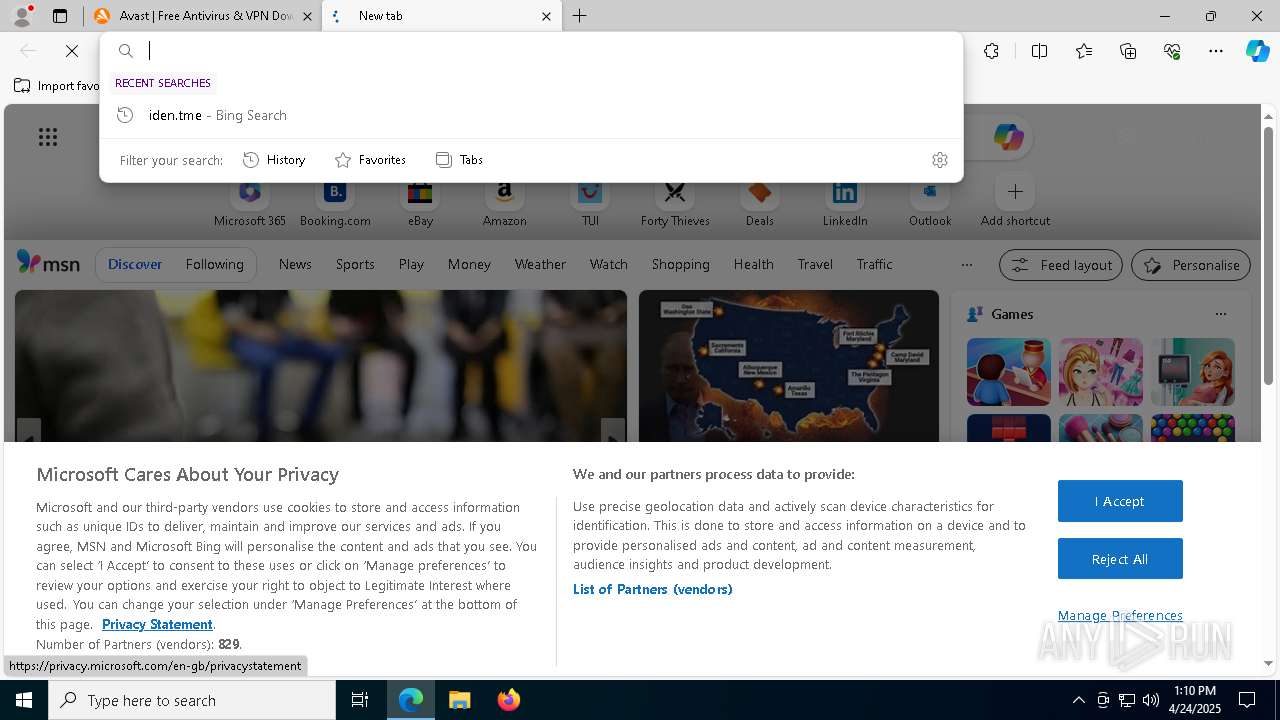Launch Firefox from the taskbar

tap(509, 700)
